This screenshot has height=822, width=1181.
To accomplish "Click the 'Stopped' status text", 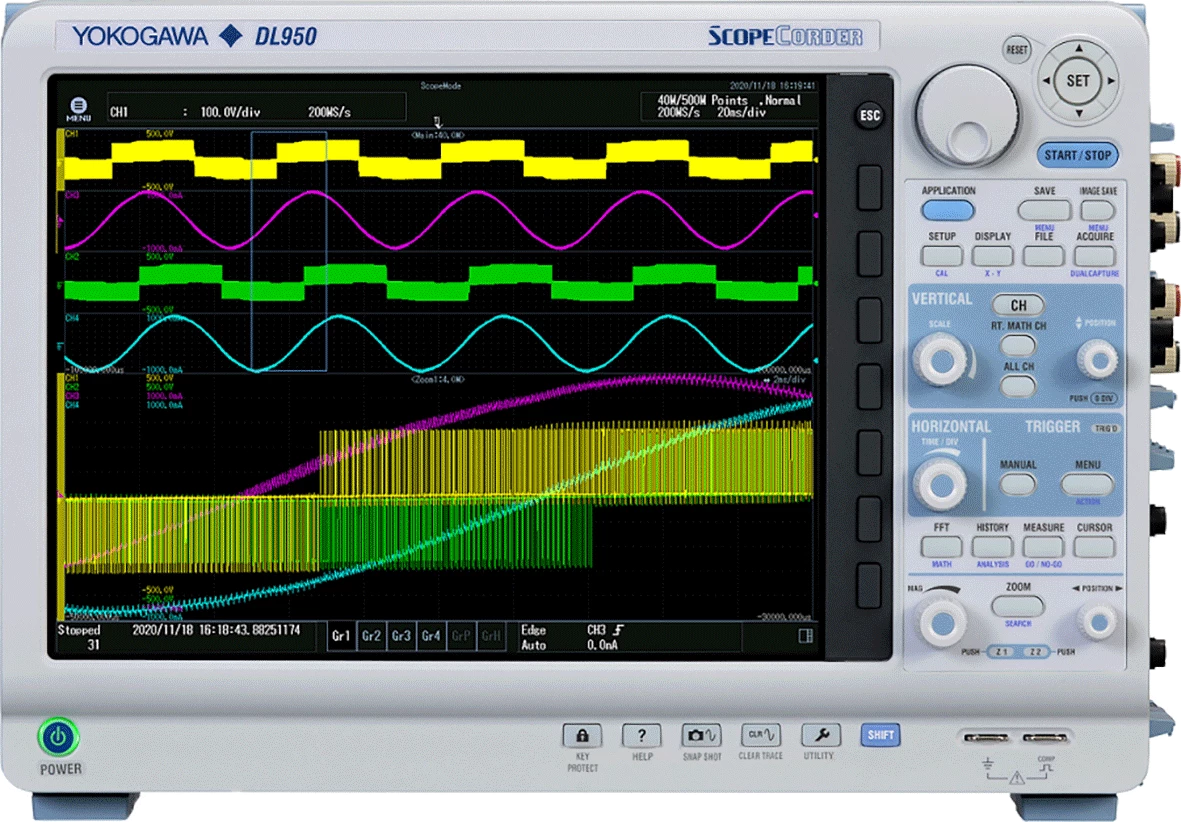I will coord(79,630).
